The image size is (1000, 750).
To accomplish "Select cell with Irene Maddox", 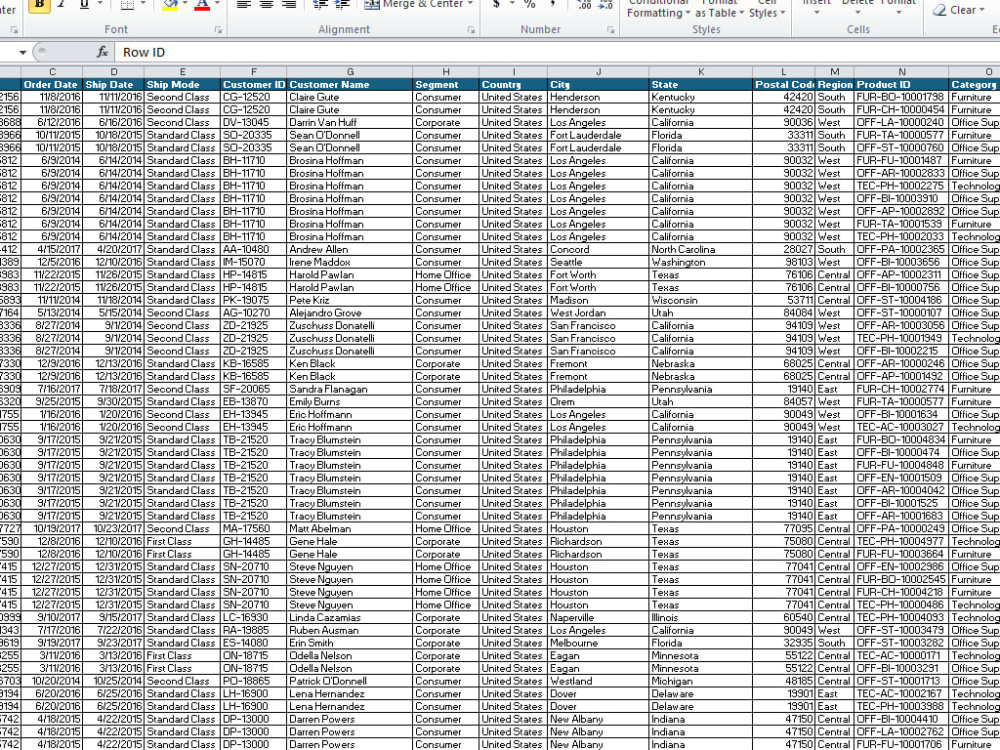I will [x=349, y=262].
